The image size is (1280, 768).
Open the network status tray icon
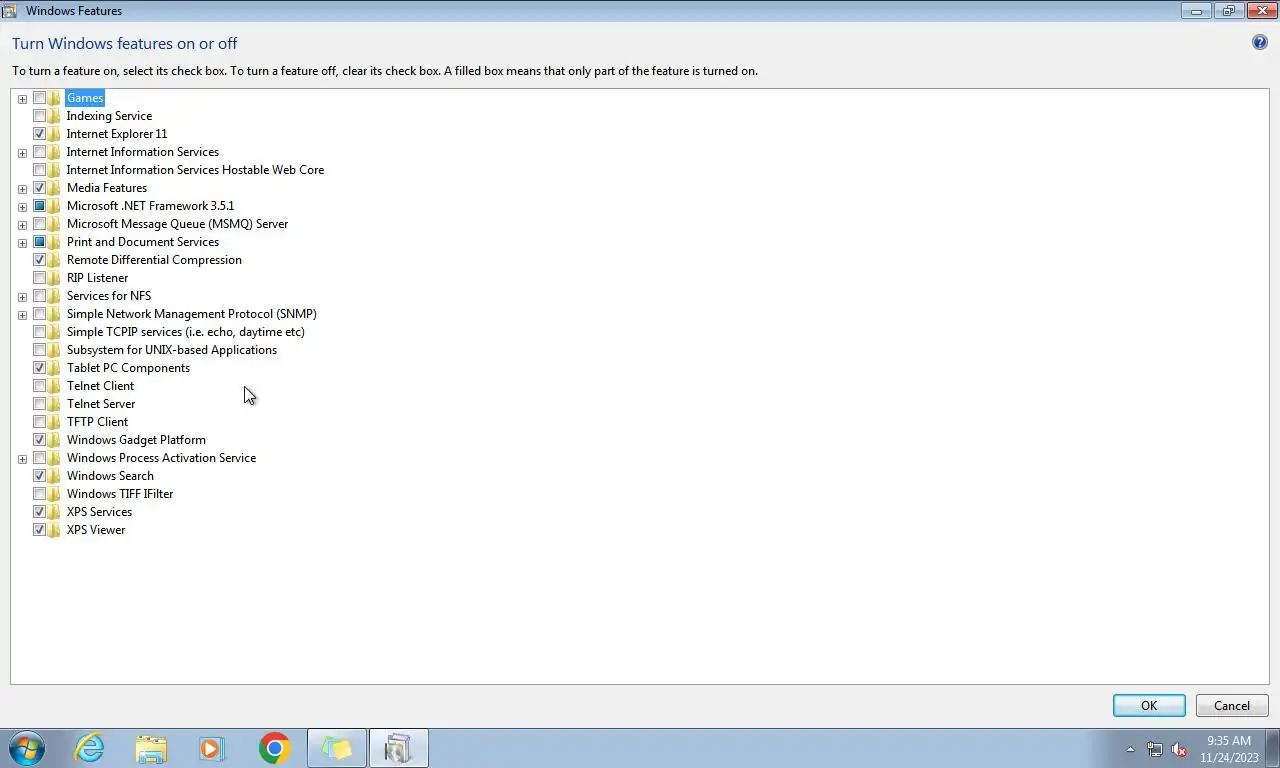[x=1155, y=749]
